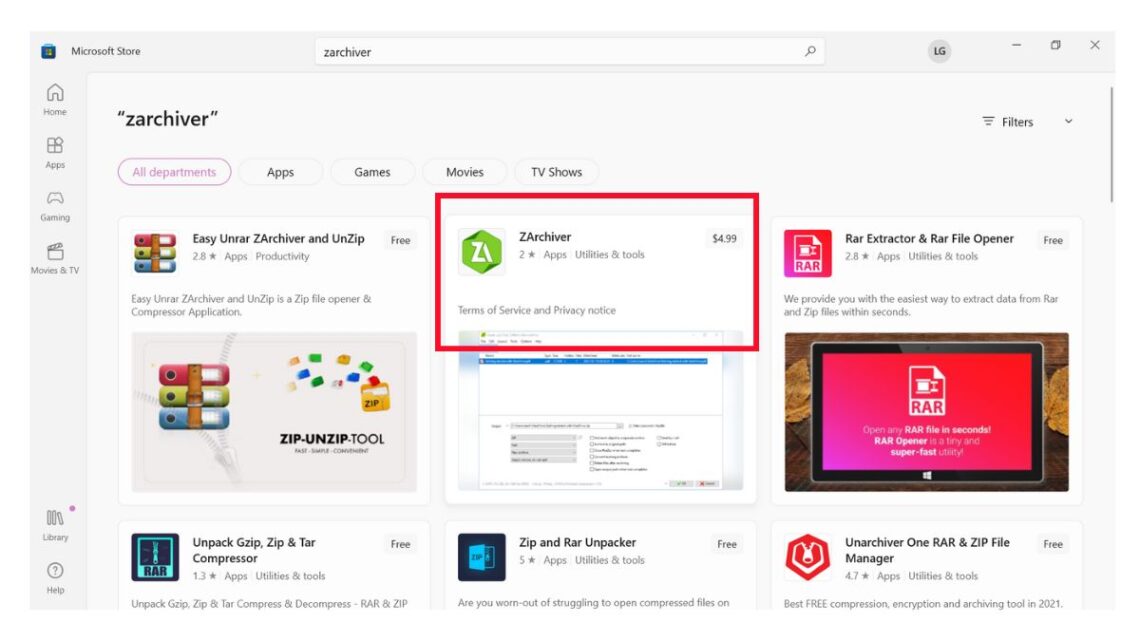
Task: Select the All departments filter pill
Action: [x=174, y=172]
